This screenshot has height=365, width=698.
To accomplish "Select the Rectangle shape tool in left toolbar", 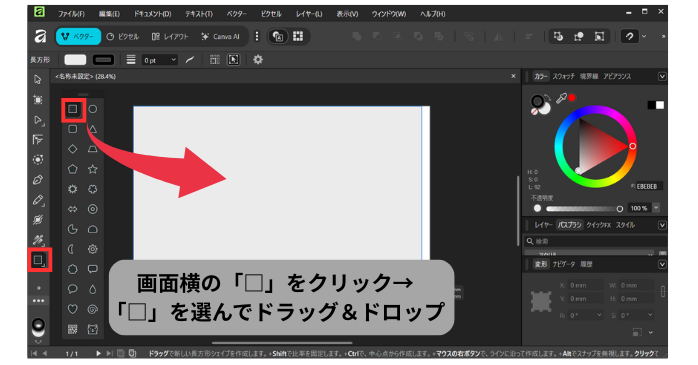I will click(x=39, y=260).
